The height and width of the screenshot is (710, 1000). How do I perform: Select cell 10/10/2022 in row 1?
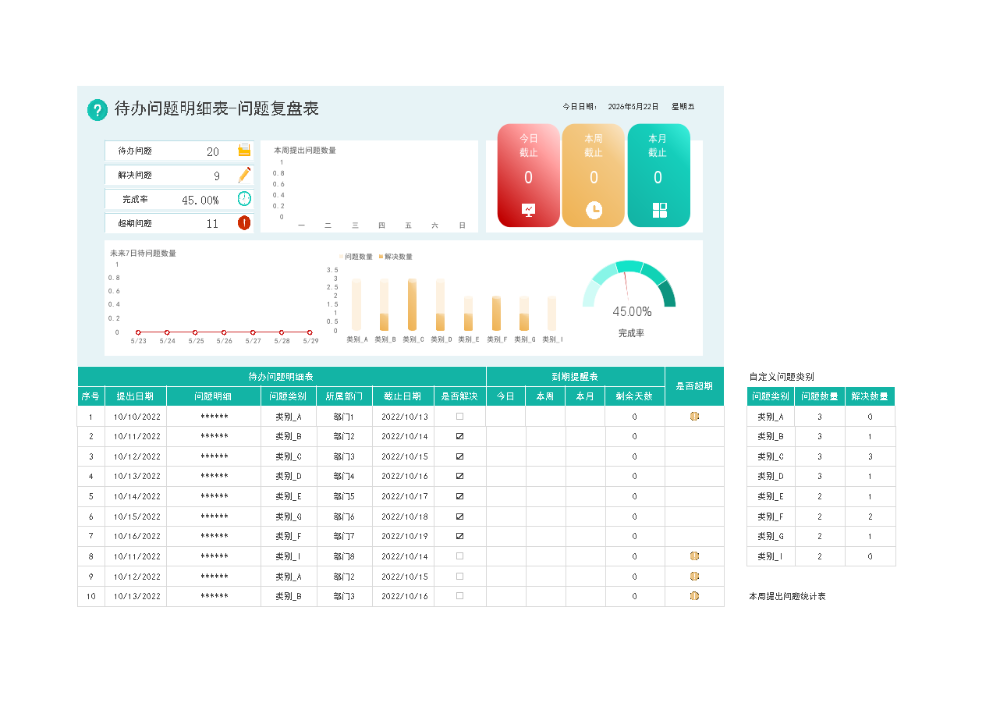[x=136, y=417]
